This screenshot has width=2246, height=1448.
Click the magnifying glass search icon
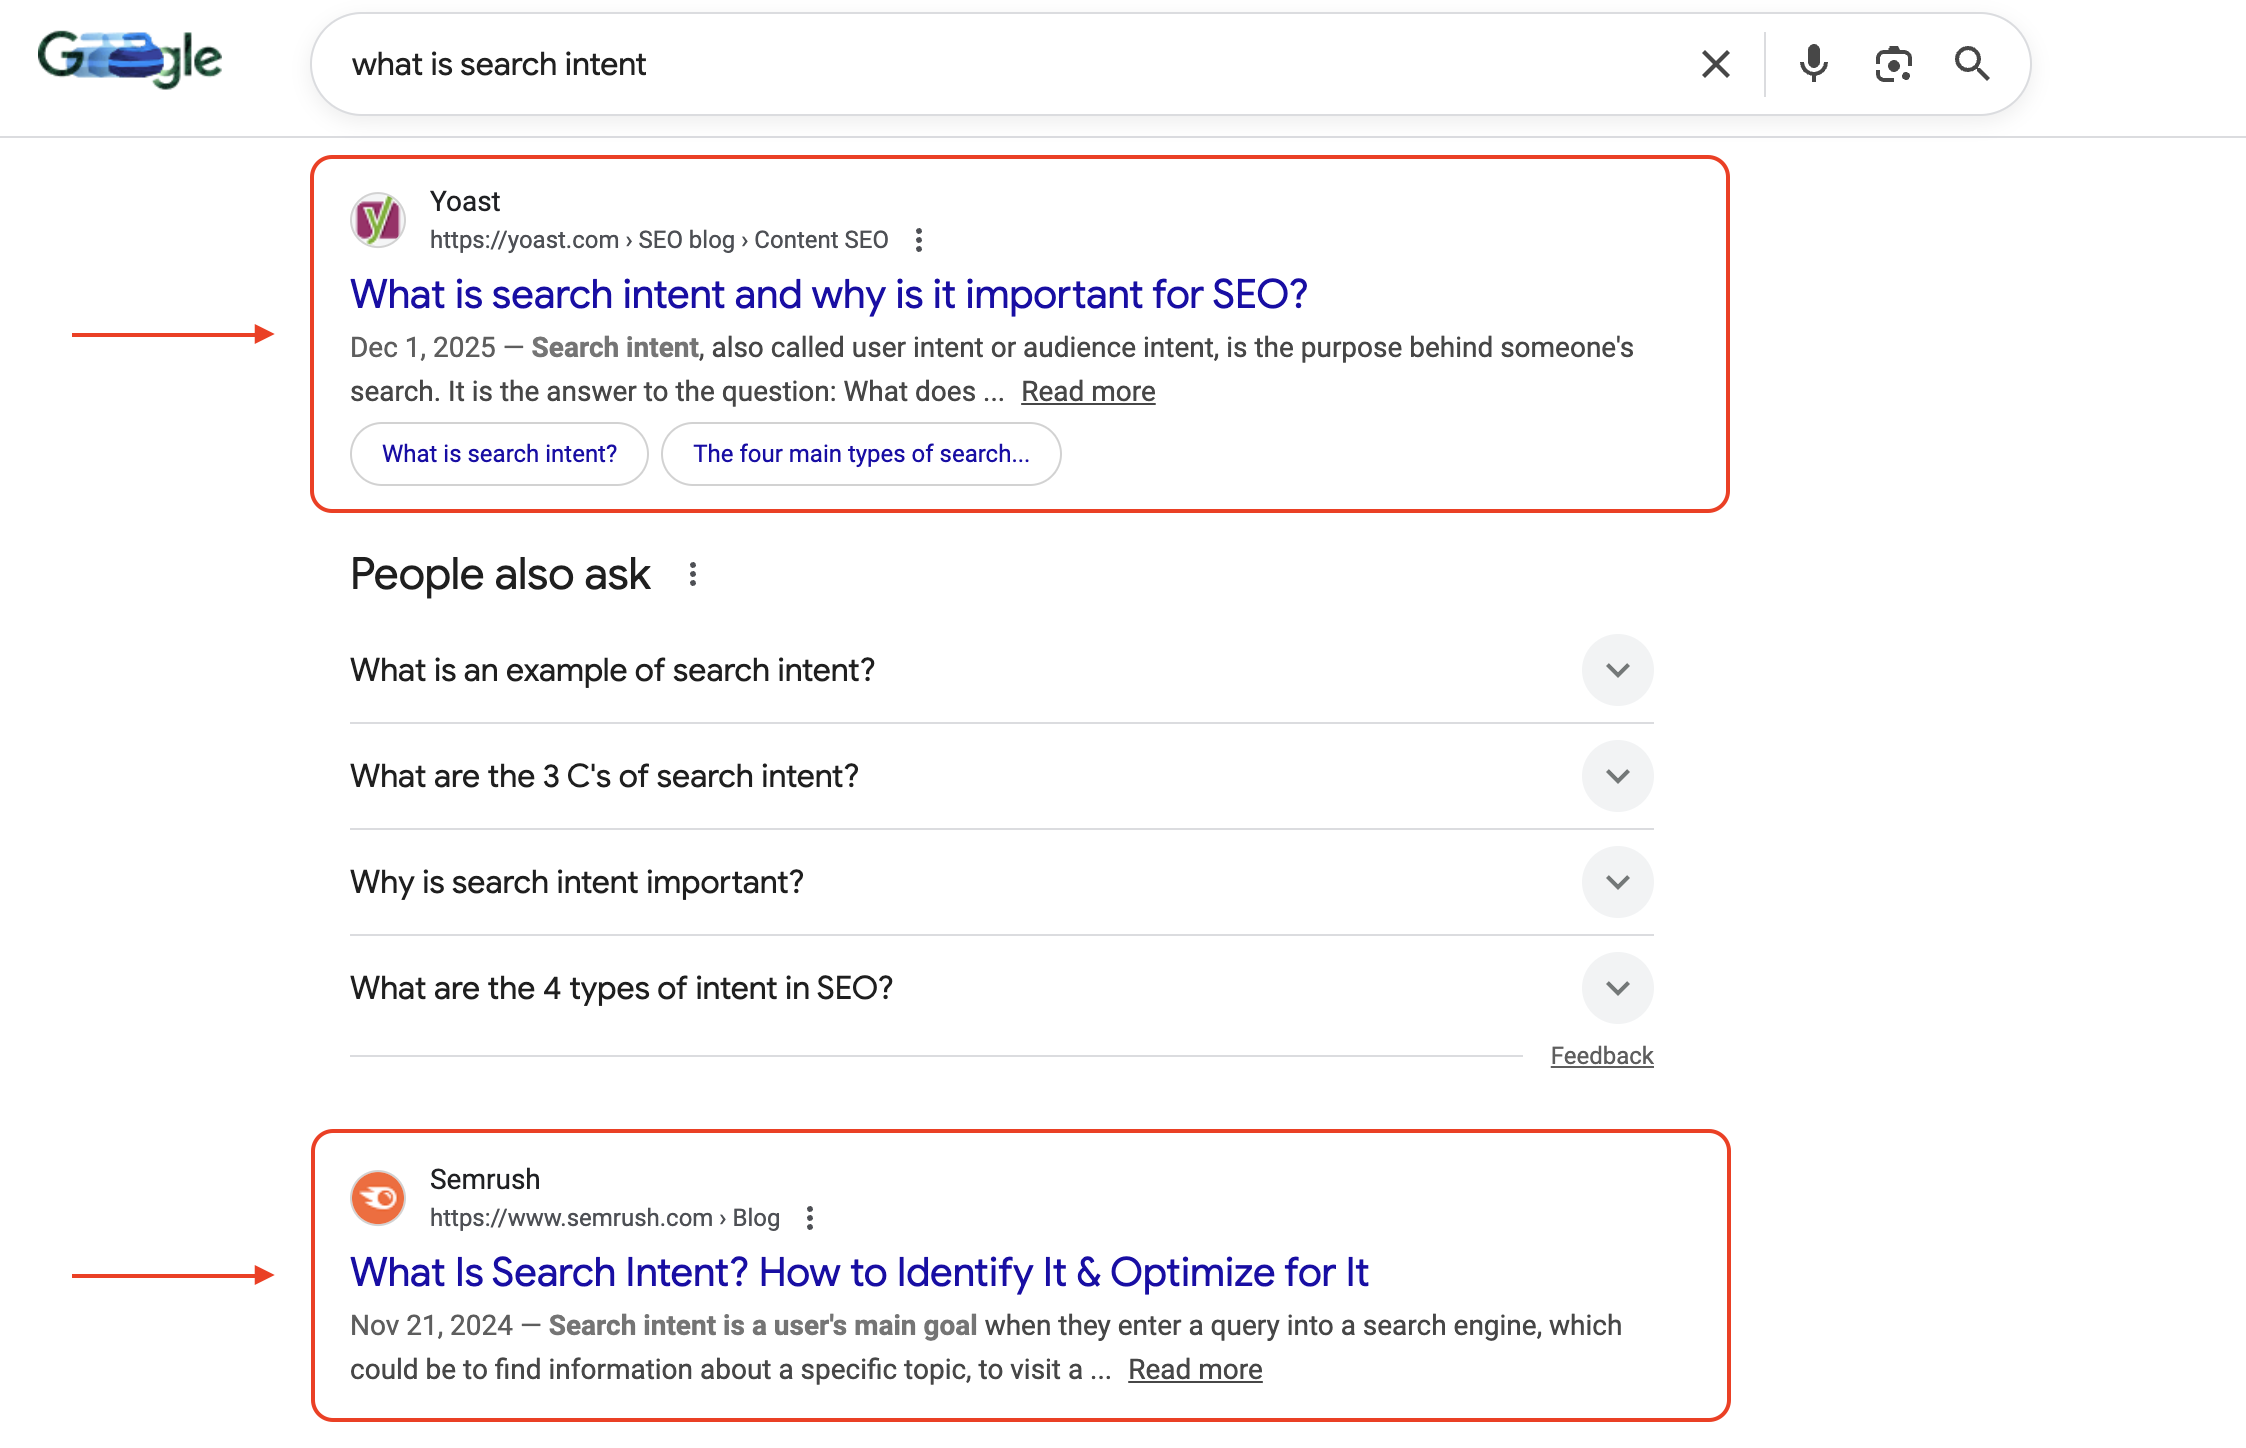(1971, 63)
